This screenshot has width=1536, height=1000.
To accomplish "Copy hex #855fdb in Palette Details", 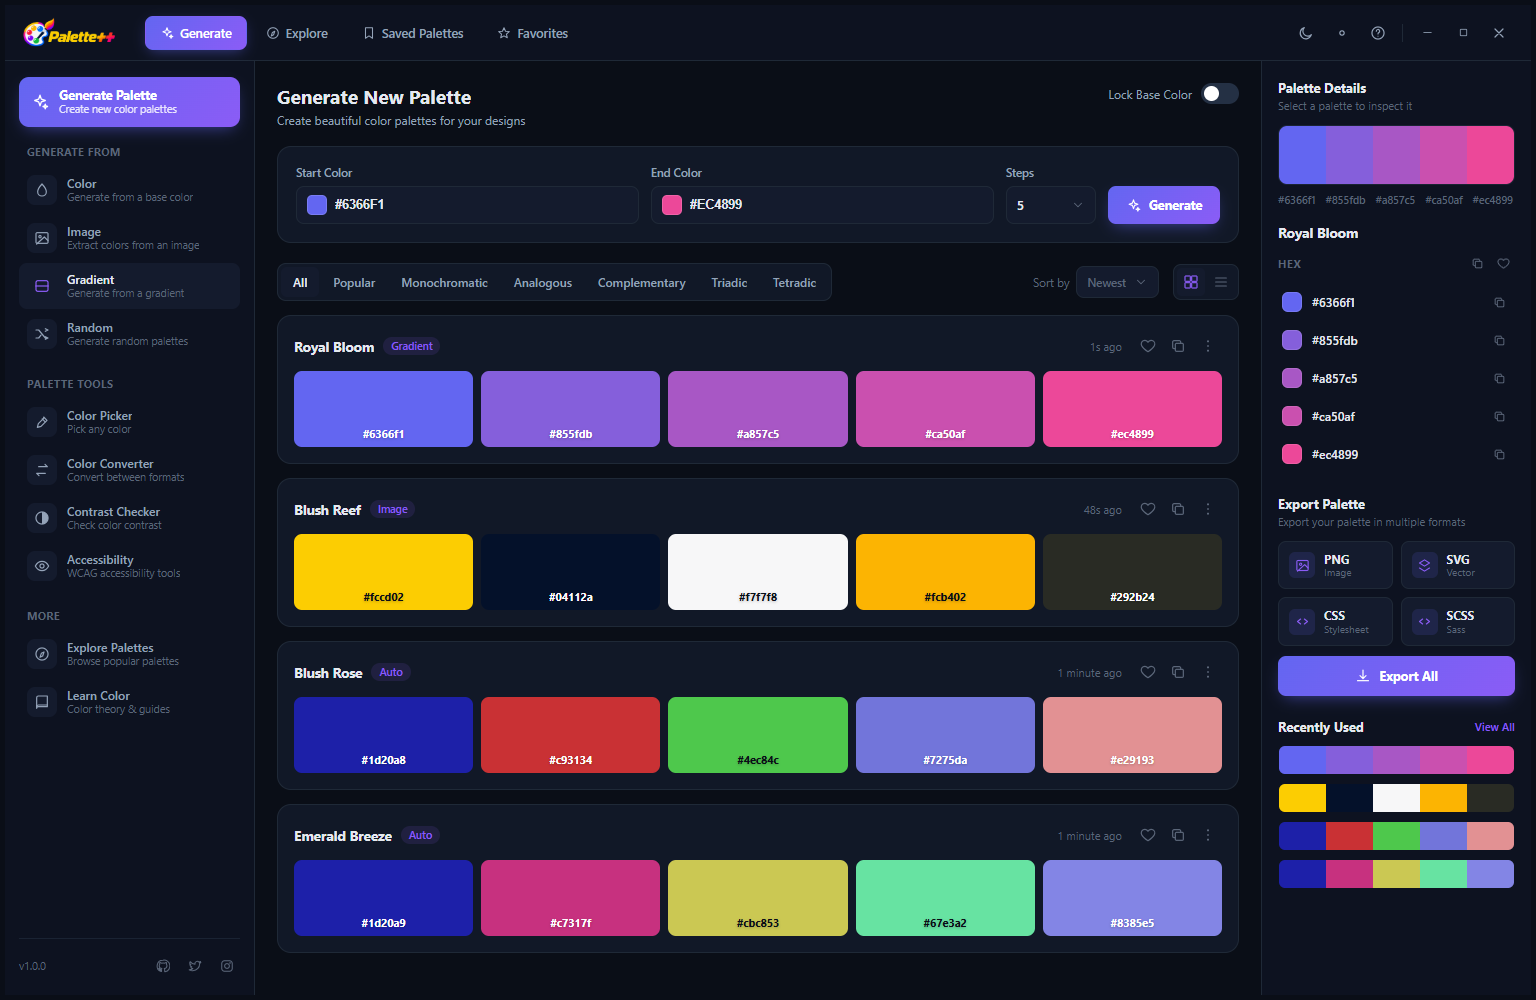I will tap(1499, 340).
